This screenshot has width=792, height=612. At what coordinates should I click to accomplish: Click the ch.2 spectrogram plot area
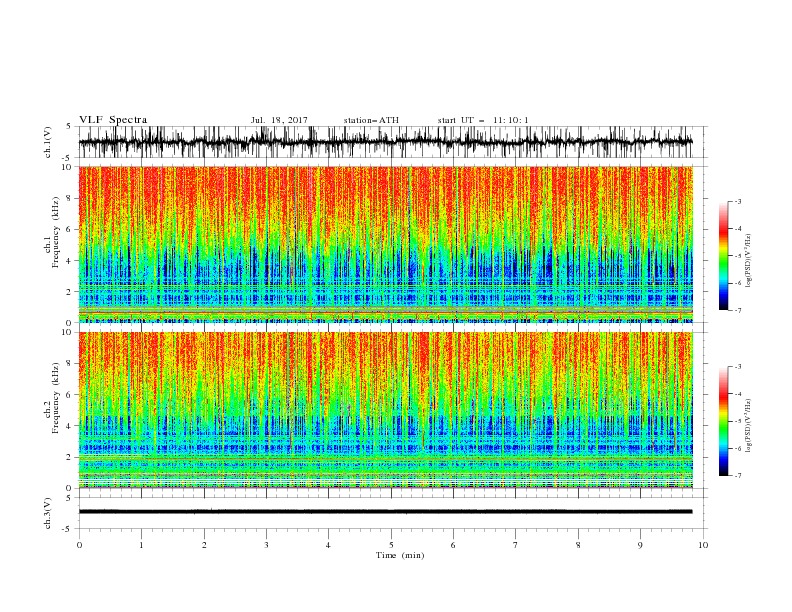click(386, 410)
